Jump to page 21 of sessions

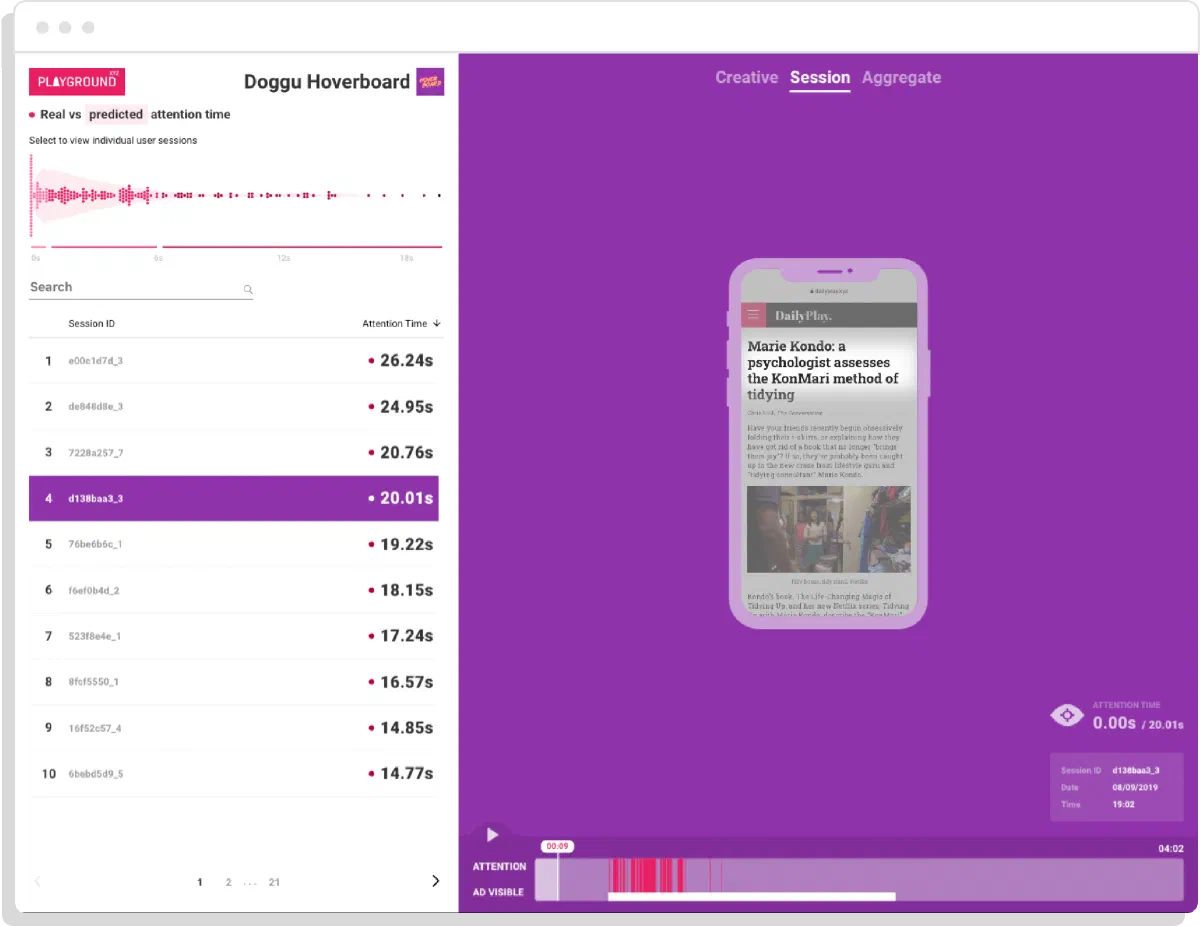coord(274,882)
